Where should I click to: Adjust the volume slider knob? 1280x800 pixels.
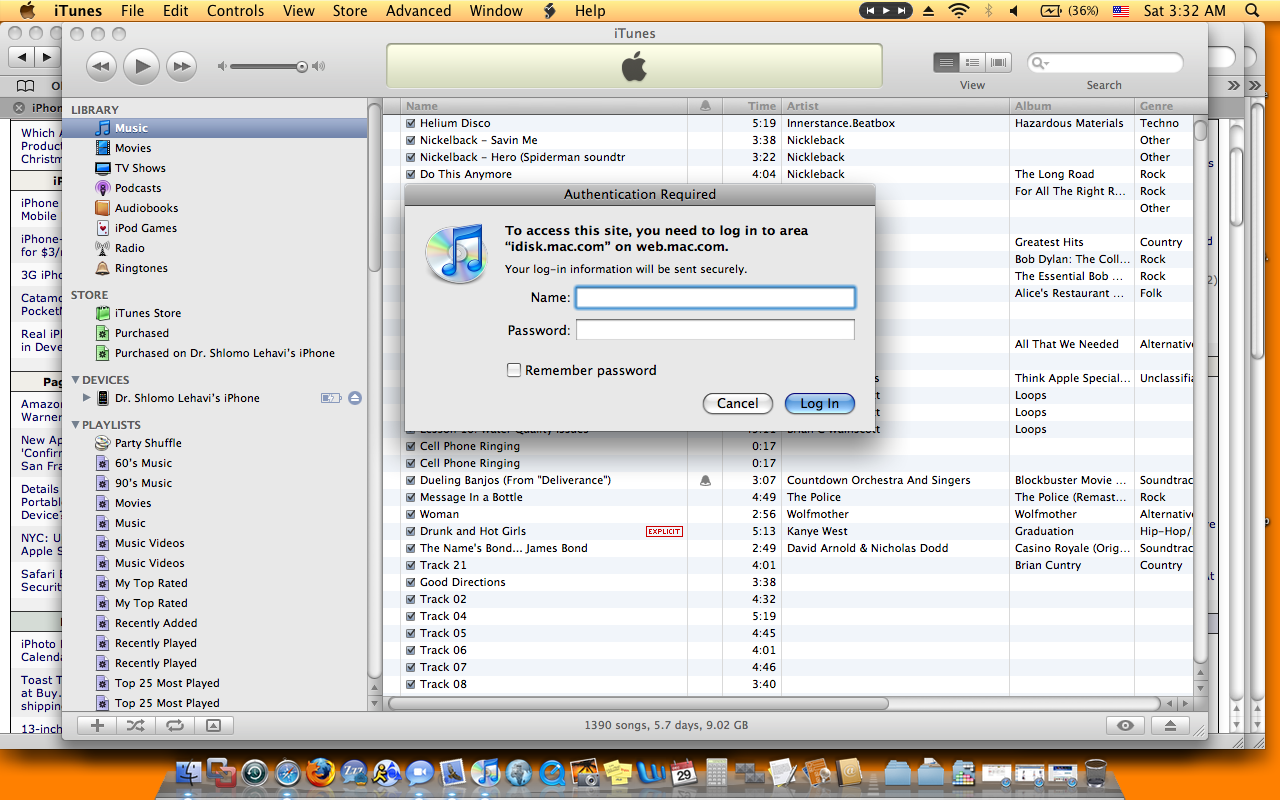tap(301, 67)
